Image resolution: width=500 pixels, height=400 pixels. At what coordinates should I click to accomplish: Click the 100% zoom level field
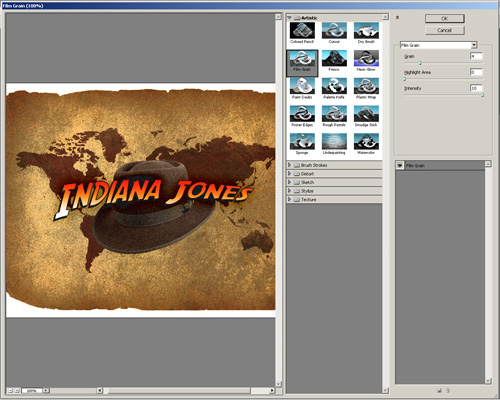tap(32, 390)
